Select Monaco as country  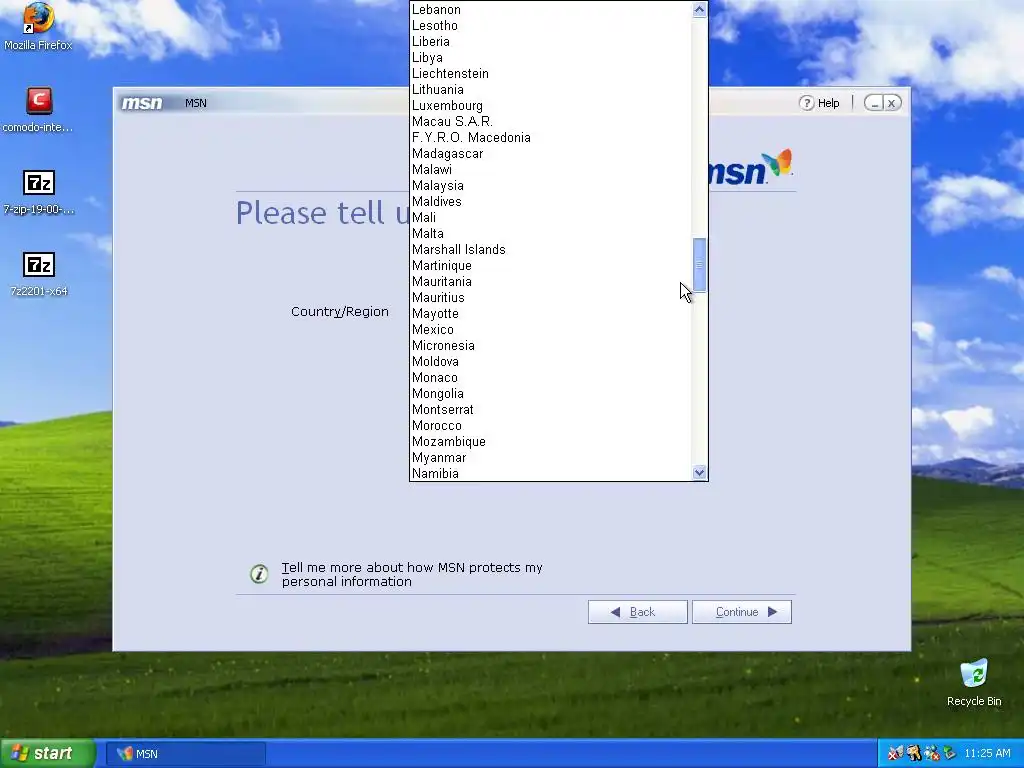point(551,377)
